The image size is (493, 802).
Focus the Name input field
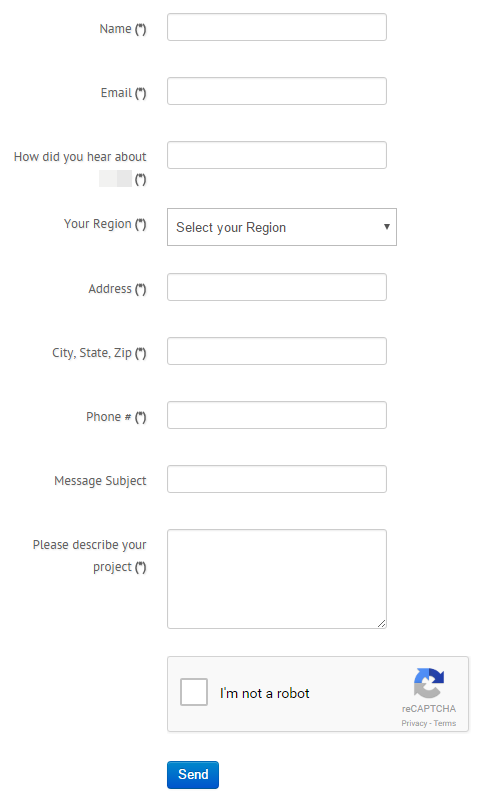point(277,27)
